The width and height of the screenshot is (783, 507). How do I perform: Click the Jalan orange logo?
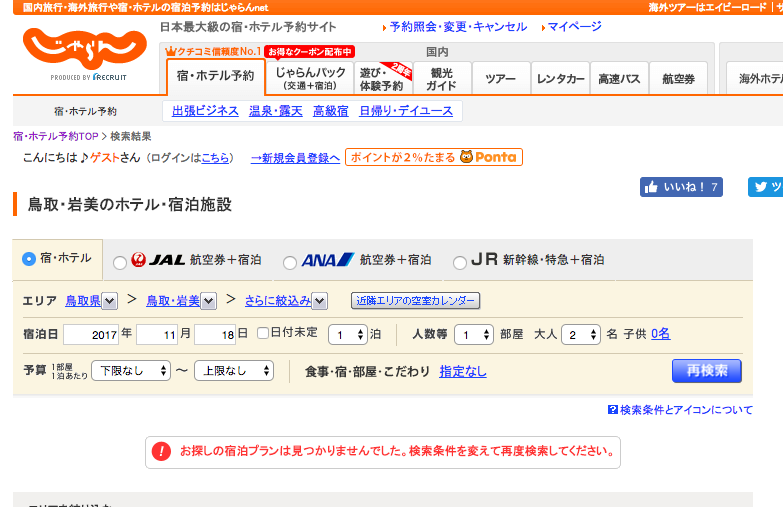tap(85, 49)
